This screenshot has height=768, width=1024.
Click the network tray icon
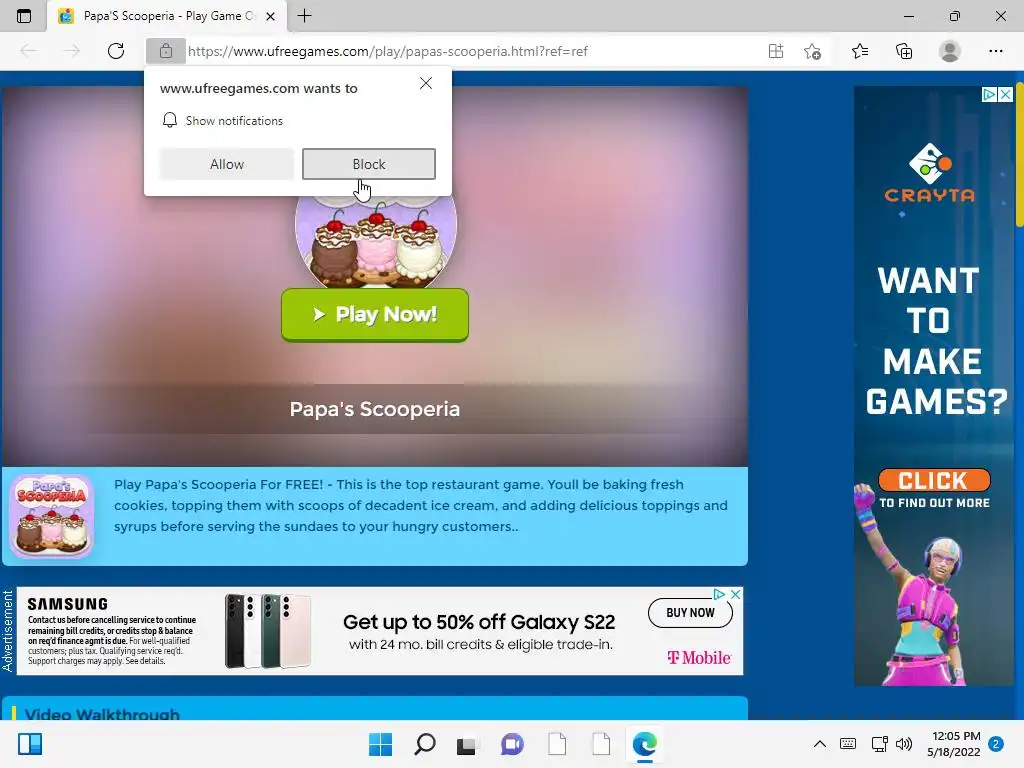879,744
